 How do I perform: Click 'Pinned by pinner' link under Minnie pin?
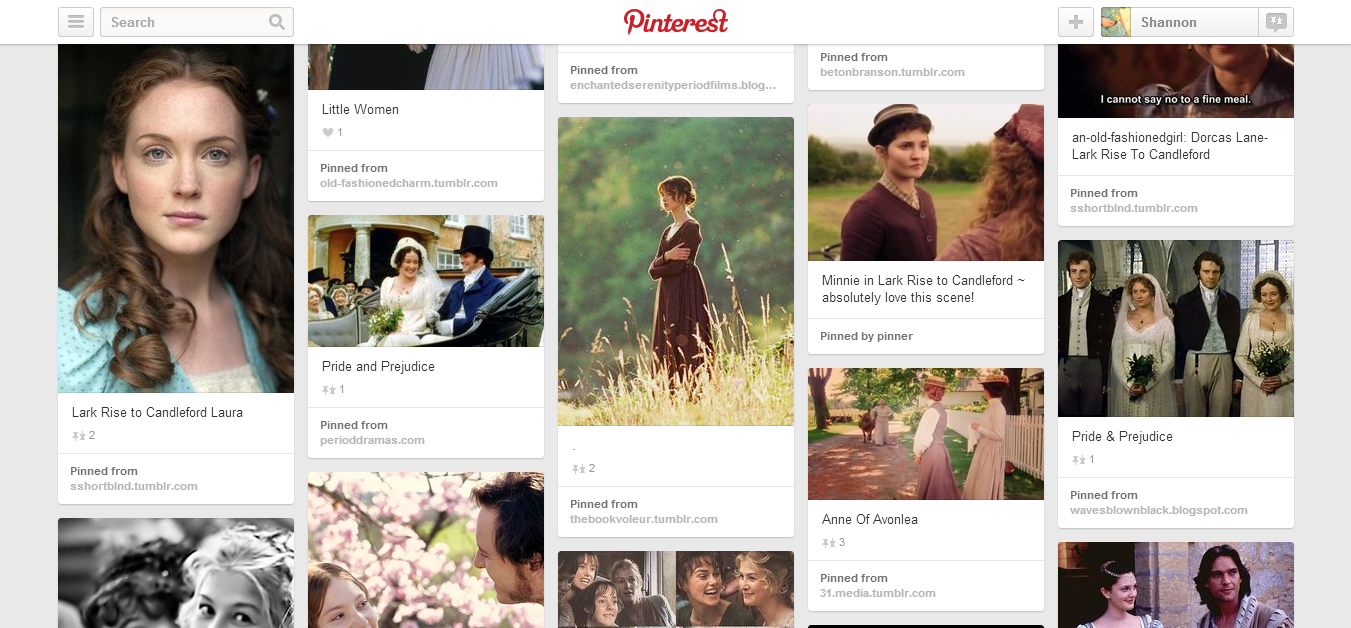(866, 336)
